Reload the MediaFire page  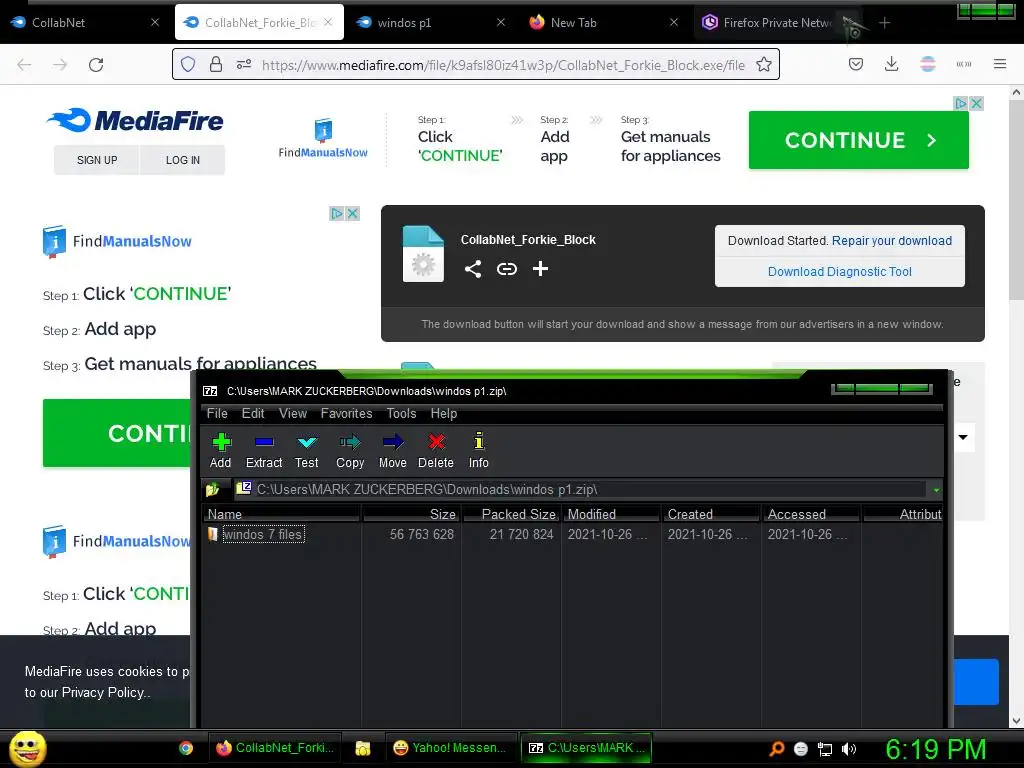click(x=96, y=65)
